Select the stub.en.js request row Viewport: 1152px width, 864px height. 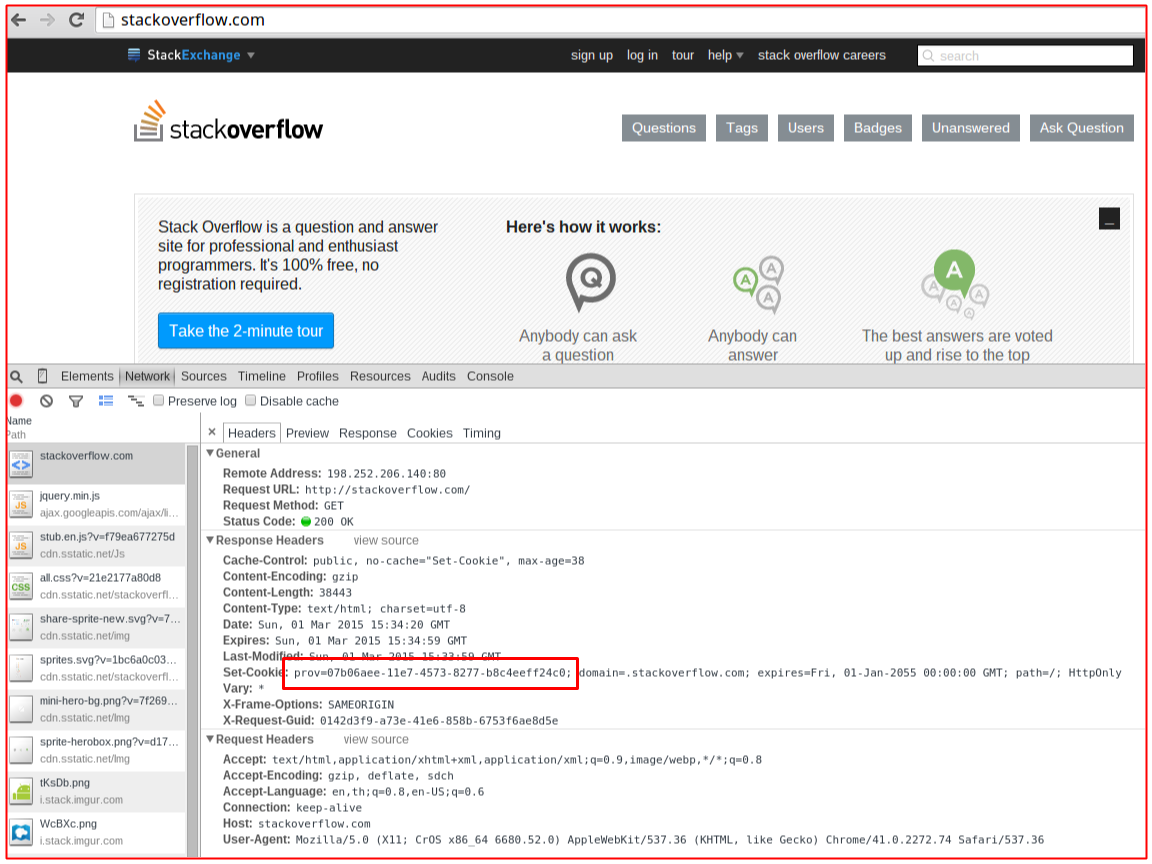click(x=96, y=545)
